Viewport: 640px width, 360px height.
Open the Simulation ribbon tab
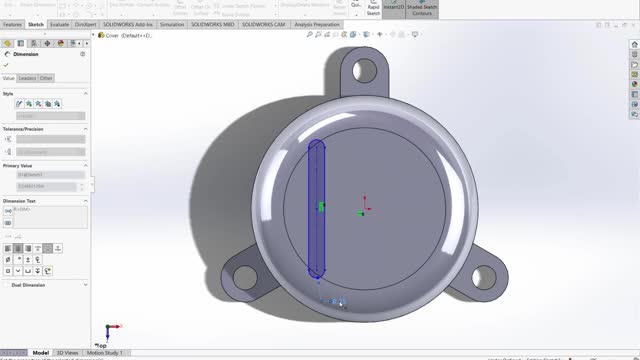tap(172, 24)
